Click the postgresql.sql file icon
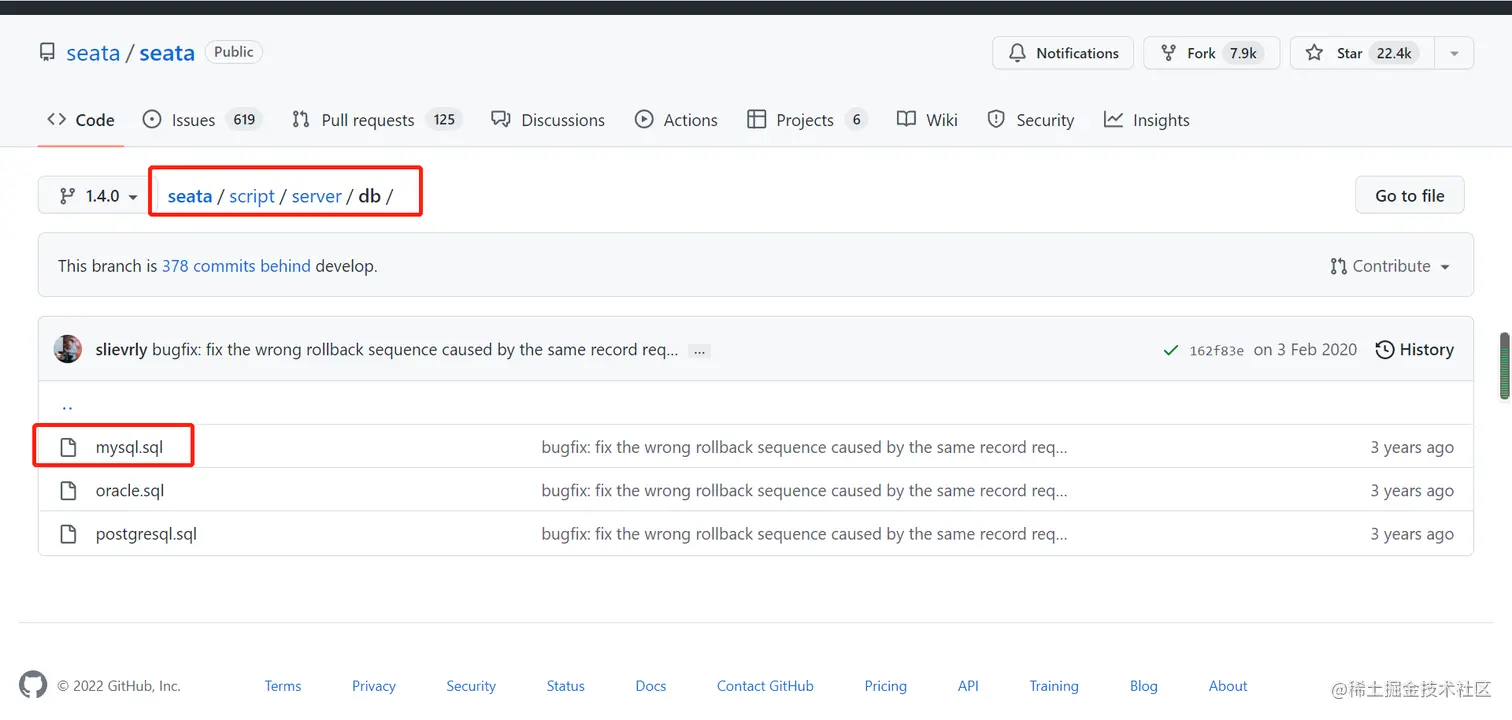The image size is (1512, 720). [x=68, y=534]
